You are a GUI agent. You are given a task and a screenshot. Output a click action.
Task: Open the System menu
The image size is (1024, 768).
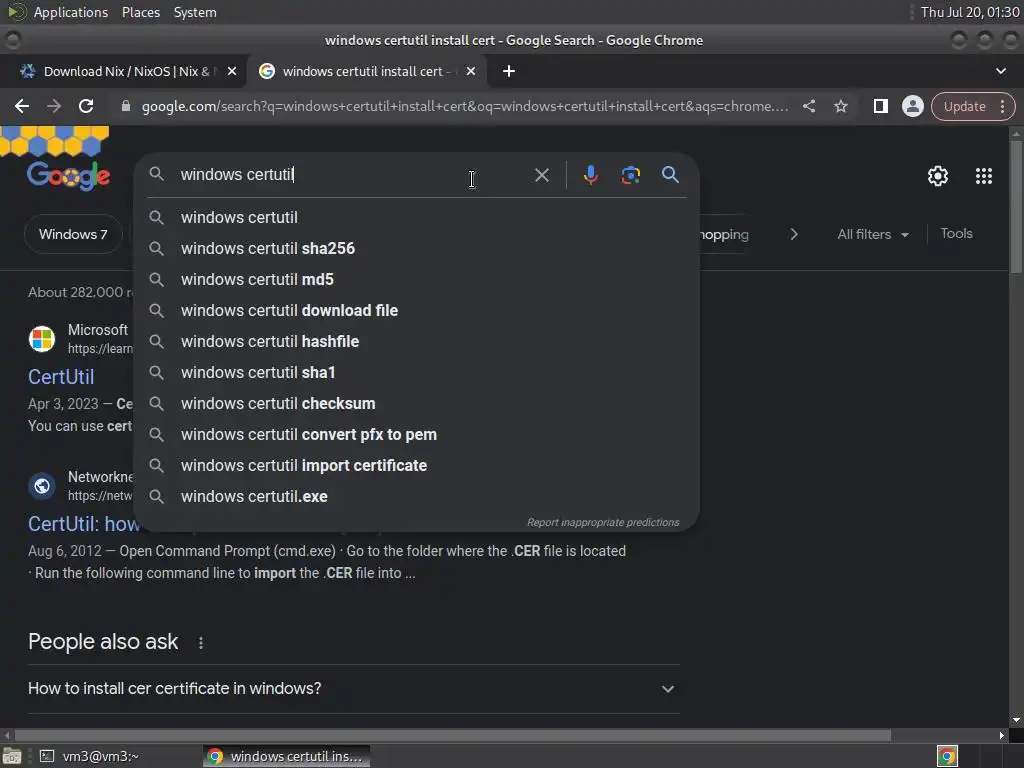point(195,12)
